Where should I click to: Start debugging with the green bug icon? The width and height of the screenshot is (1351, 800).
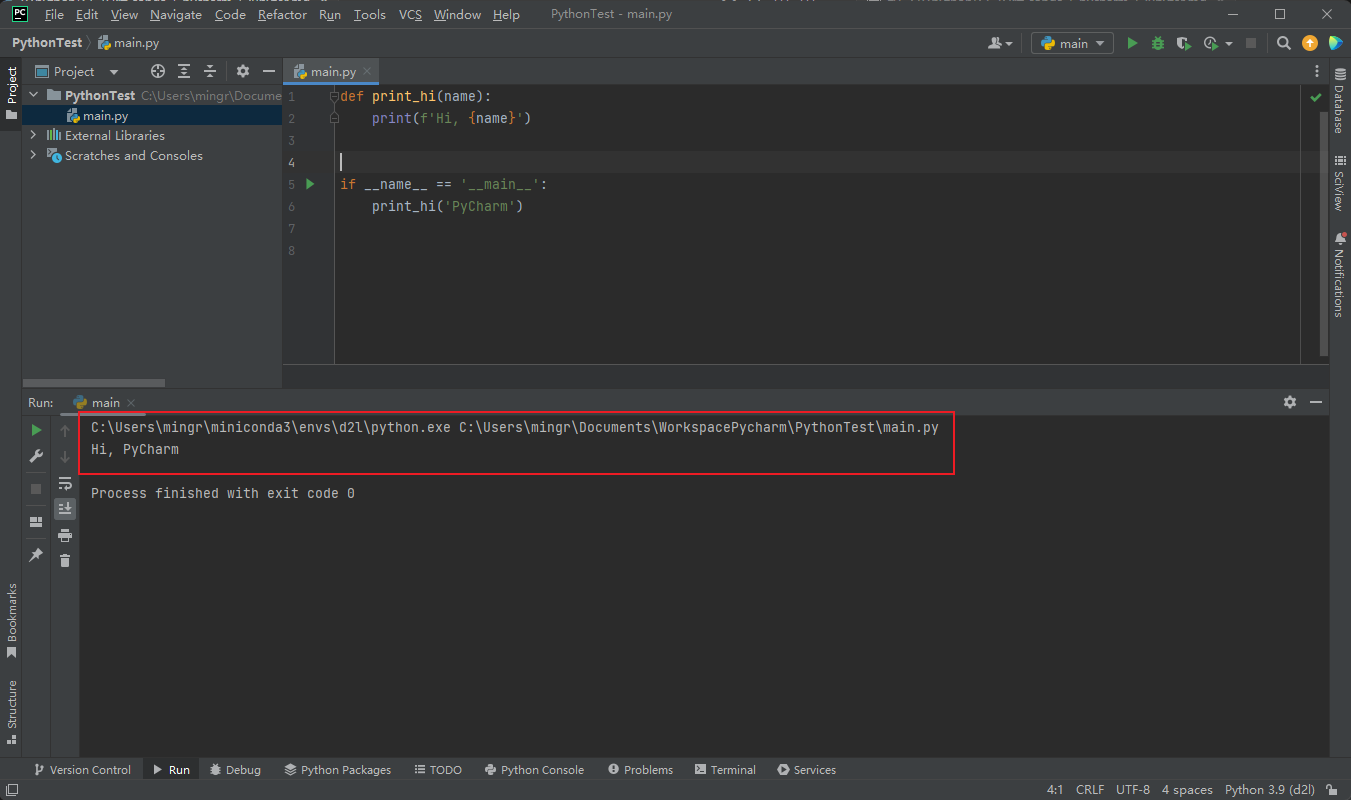click(1158, 43)
